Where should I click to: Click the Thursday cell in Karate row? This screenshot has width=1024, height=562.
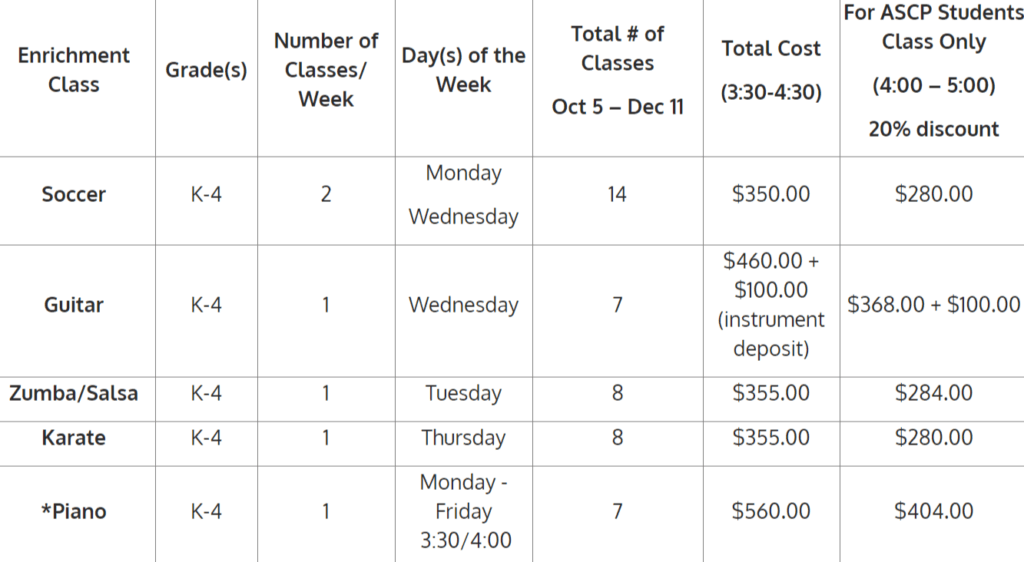point(463,438)
